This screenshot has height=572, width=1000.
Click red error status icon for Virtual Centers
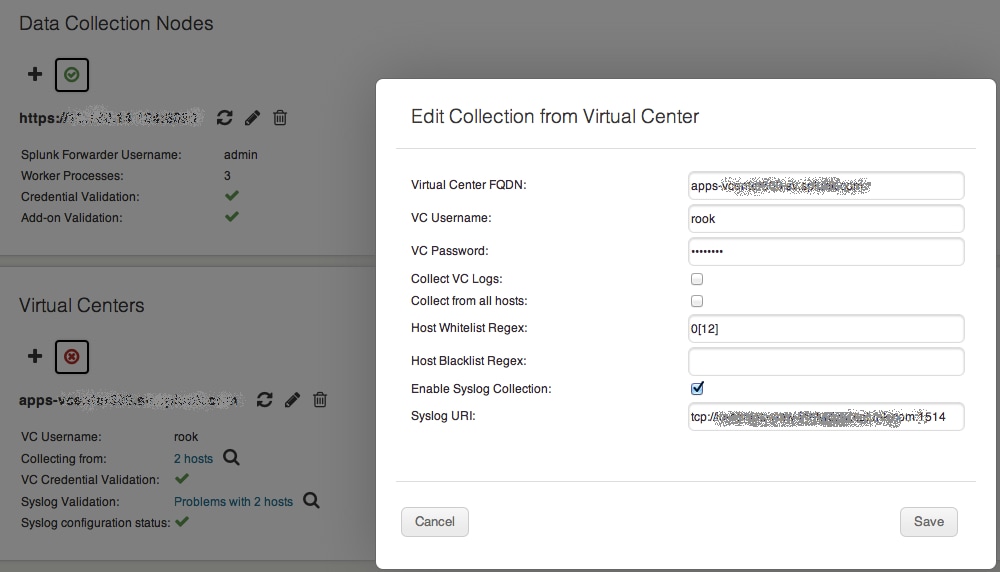pos(71,356)
